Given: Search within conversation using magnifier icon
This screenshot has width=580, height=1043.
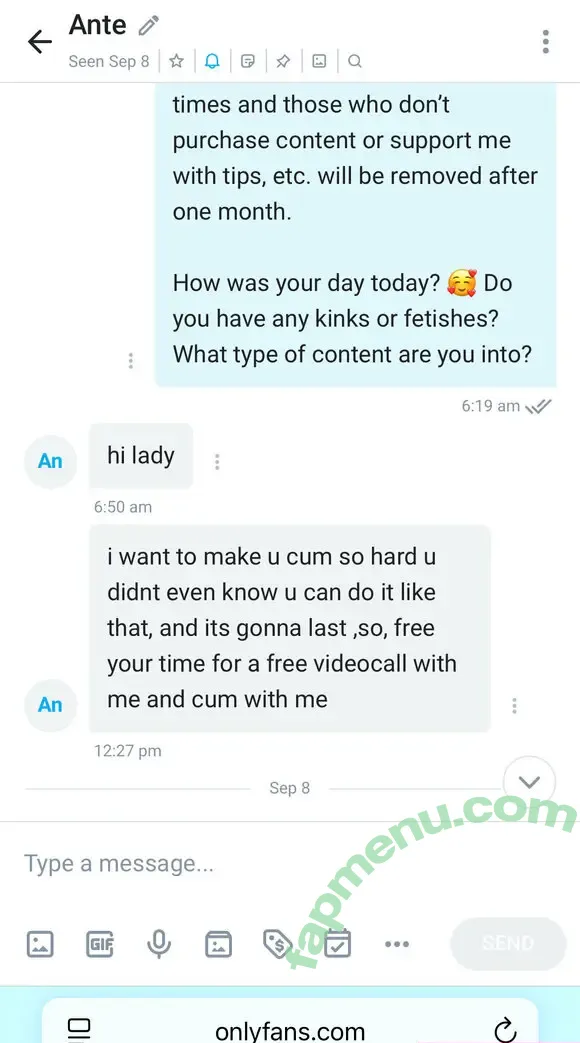Looking at the screenshot, I should (x=355, y=61).
